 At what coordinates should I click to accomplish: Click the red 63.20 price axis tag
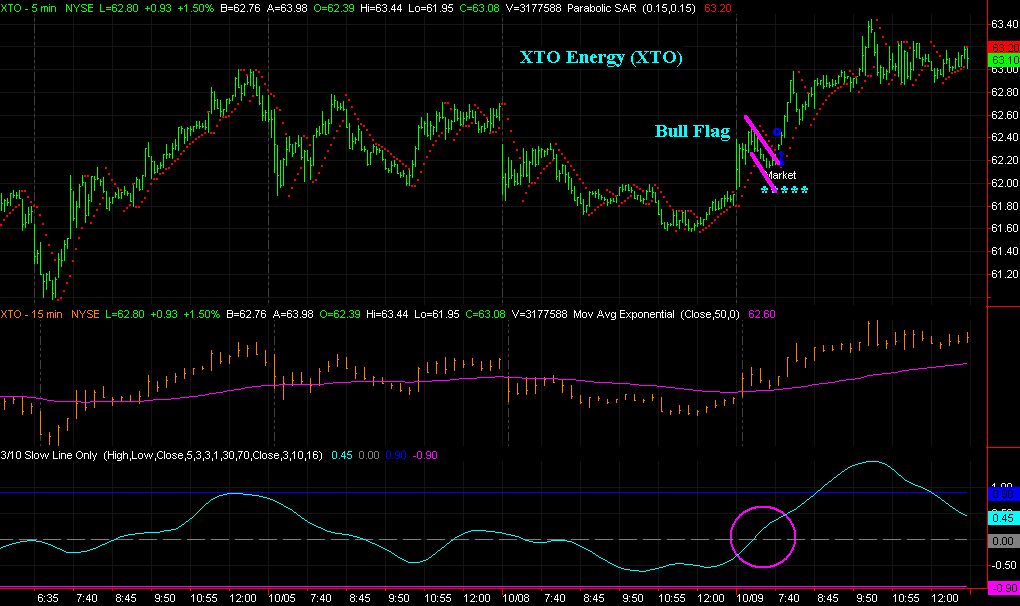click(x=1004, y=48)
